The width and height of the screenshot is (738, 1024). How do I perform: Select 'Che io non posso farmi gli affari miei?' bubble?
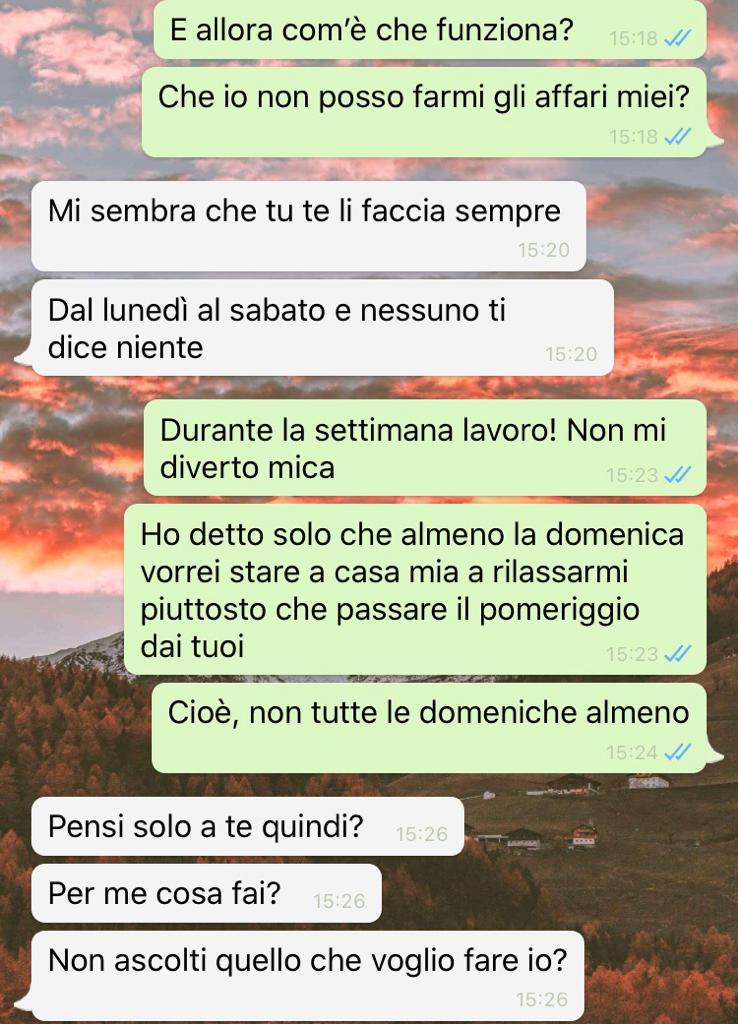coord(425,112)
